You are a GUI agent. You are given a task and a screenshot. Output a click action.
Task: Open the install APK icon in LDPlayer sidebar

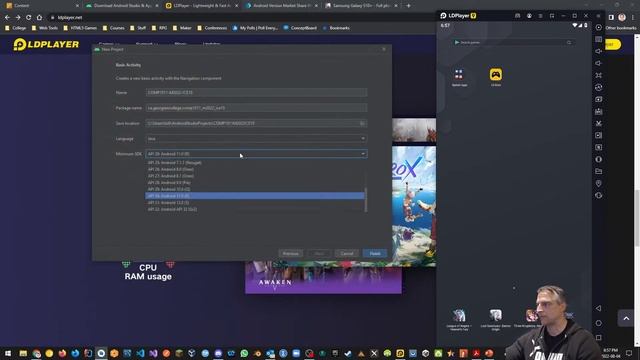(598, 111)
